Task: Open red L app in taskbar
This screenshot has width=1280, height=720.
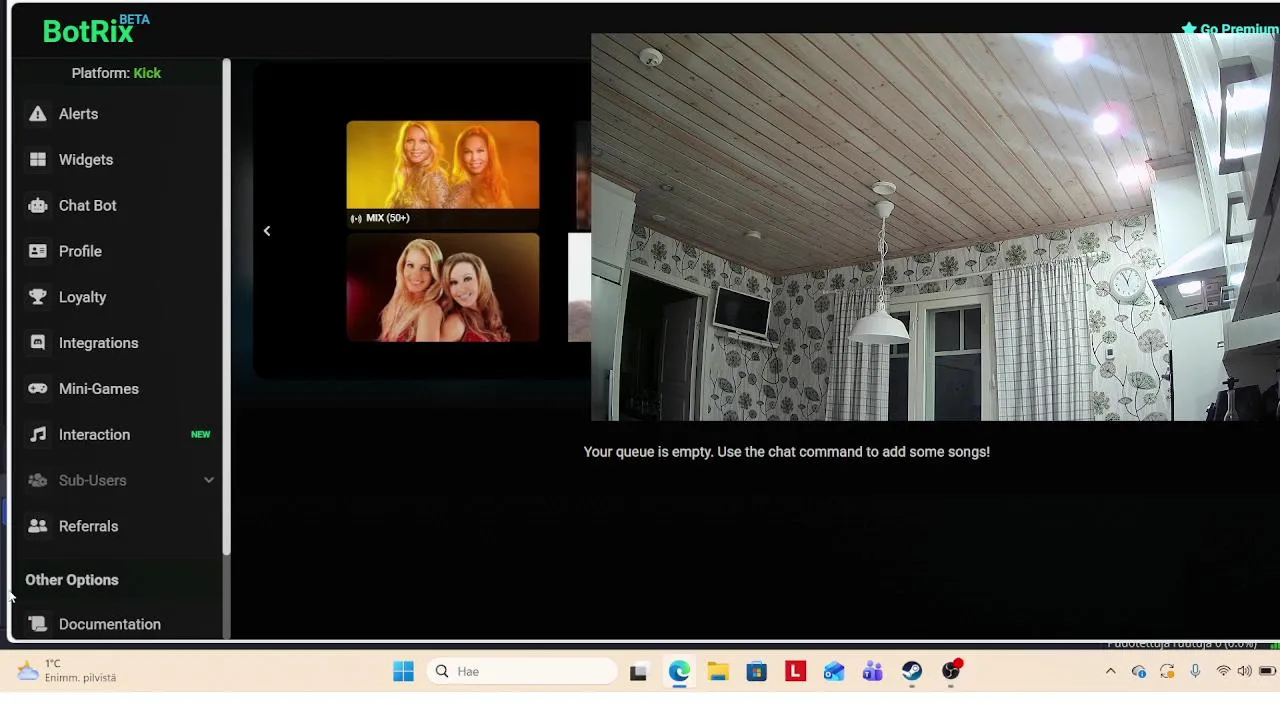Action: point(795,672)
